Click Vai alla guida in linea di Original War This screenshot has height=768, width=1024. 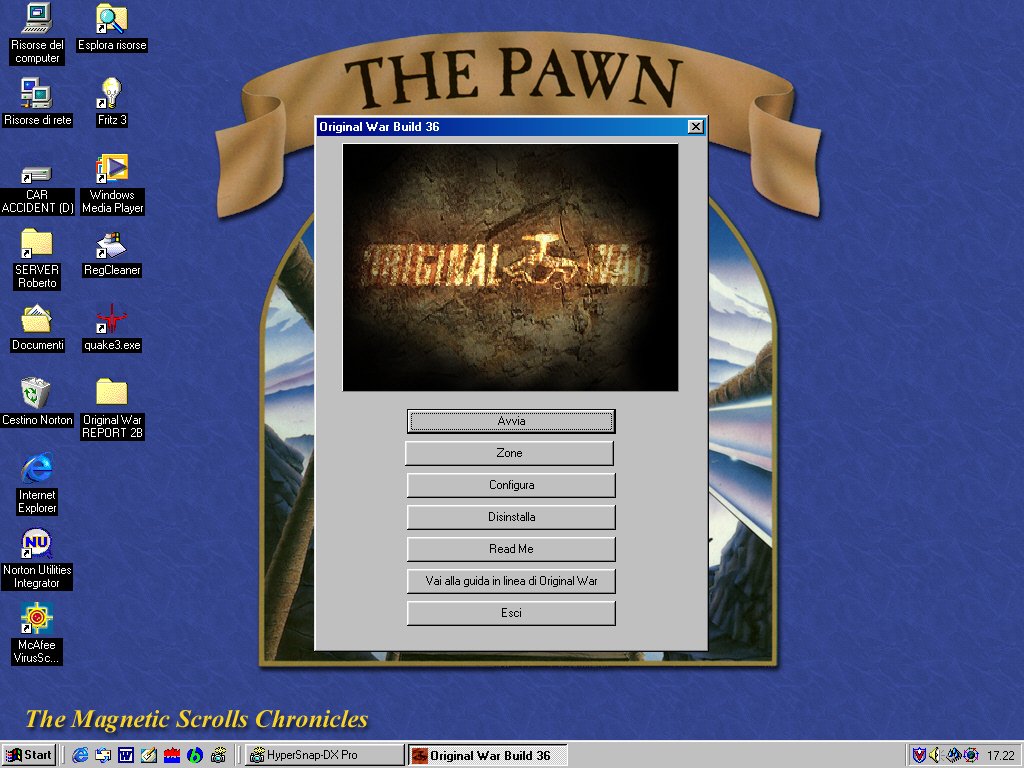(x=511, y=581)
